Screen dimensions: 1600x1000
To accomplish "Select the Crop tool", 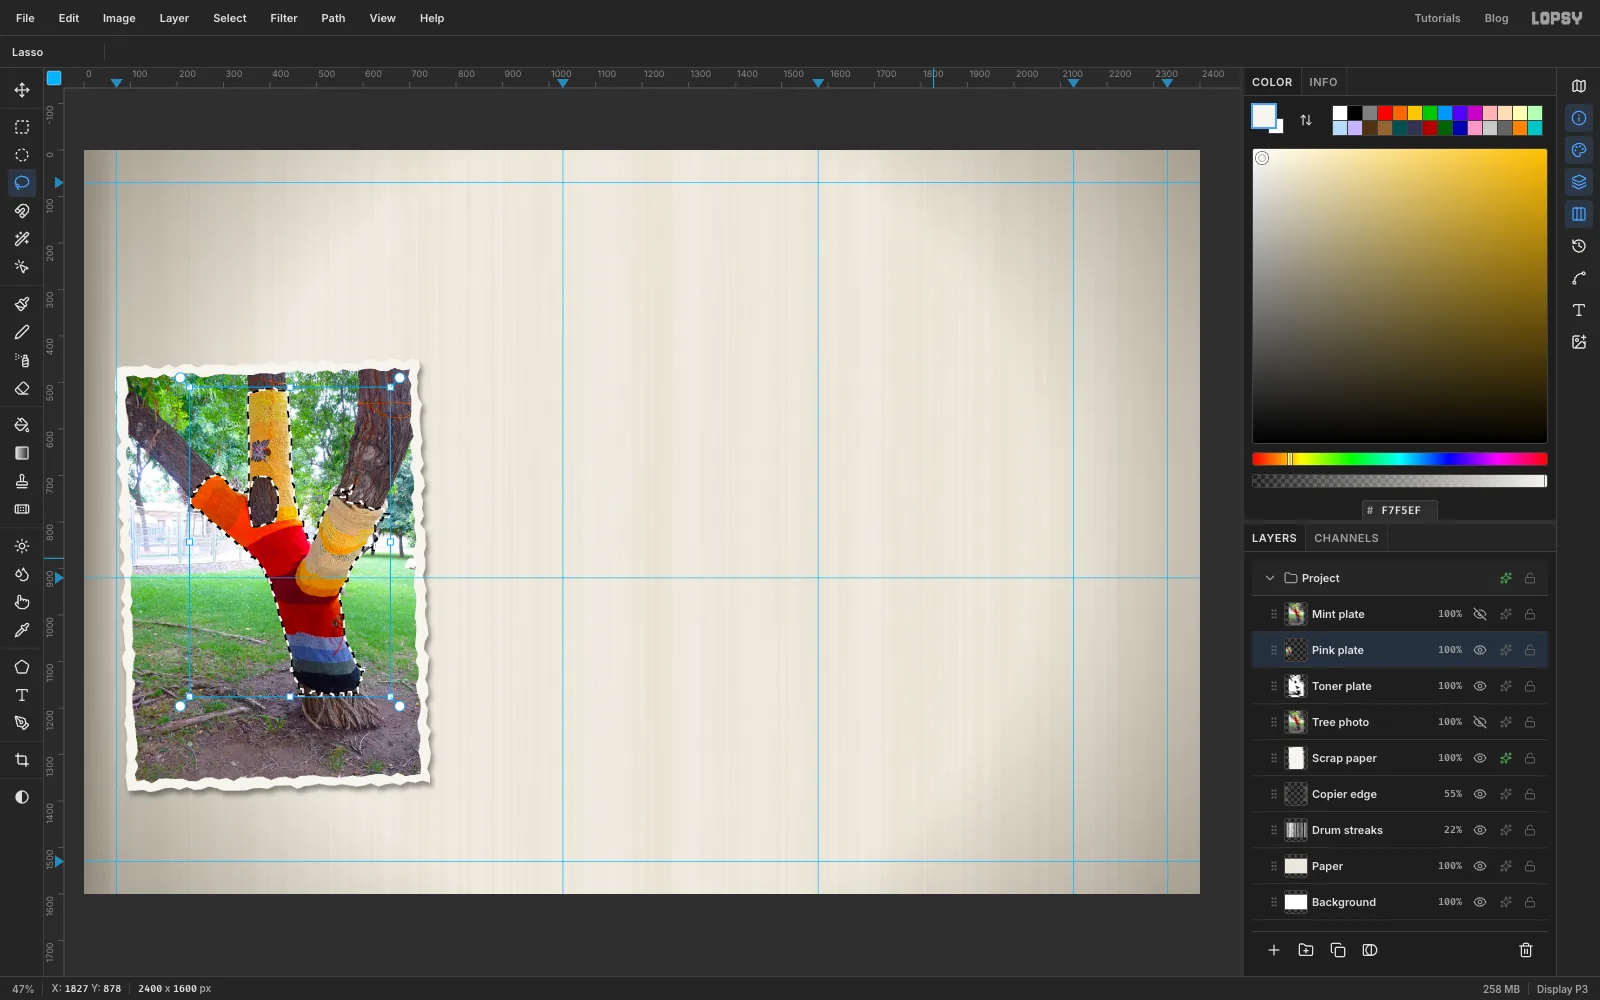I will [22, 760].
